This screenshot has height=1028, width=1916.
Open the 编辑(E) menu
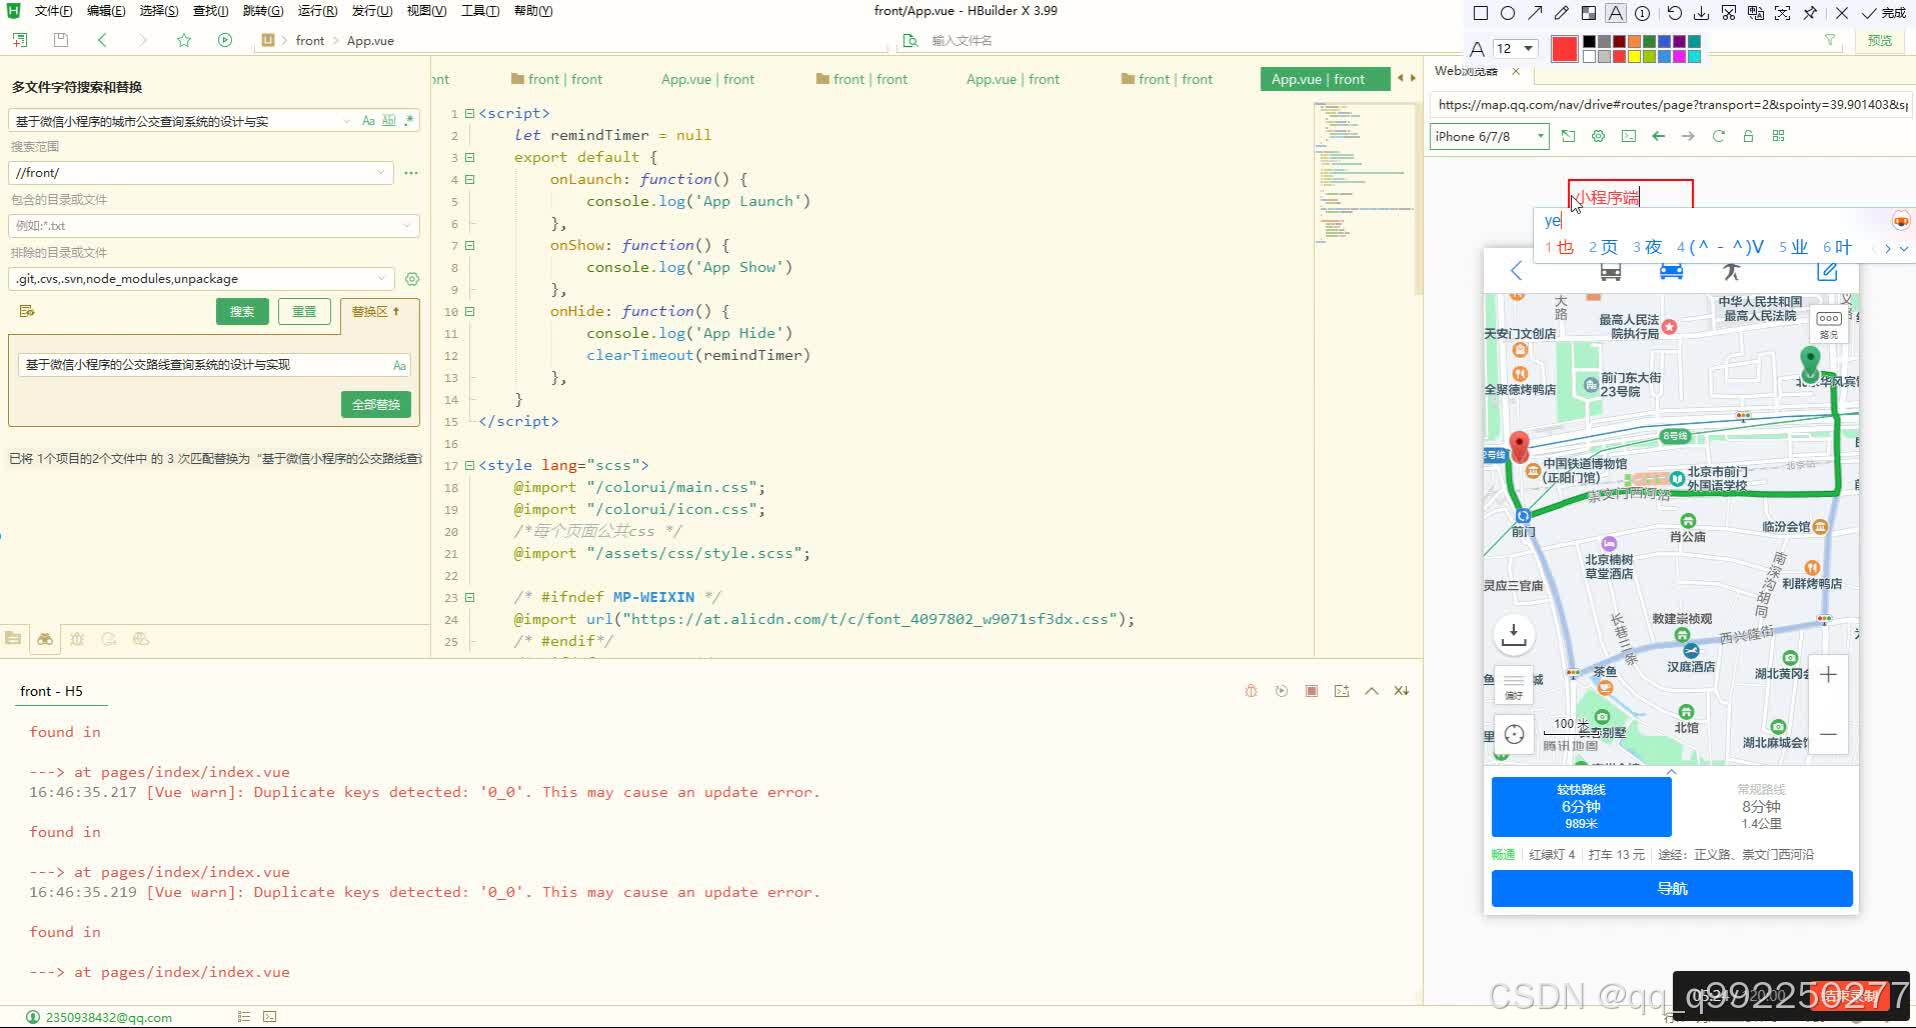point(106,11)
